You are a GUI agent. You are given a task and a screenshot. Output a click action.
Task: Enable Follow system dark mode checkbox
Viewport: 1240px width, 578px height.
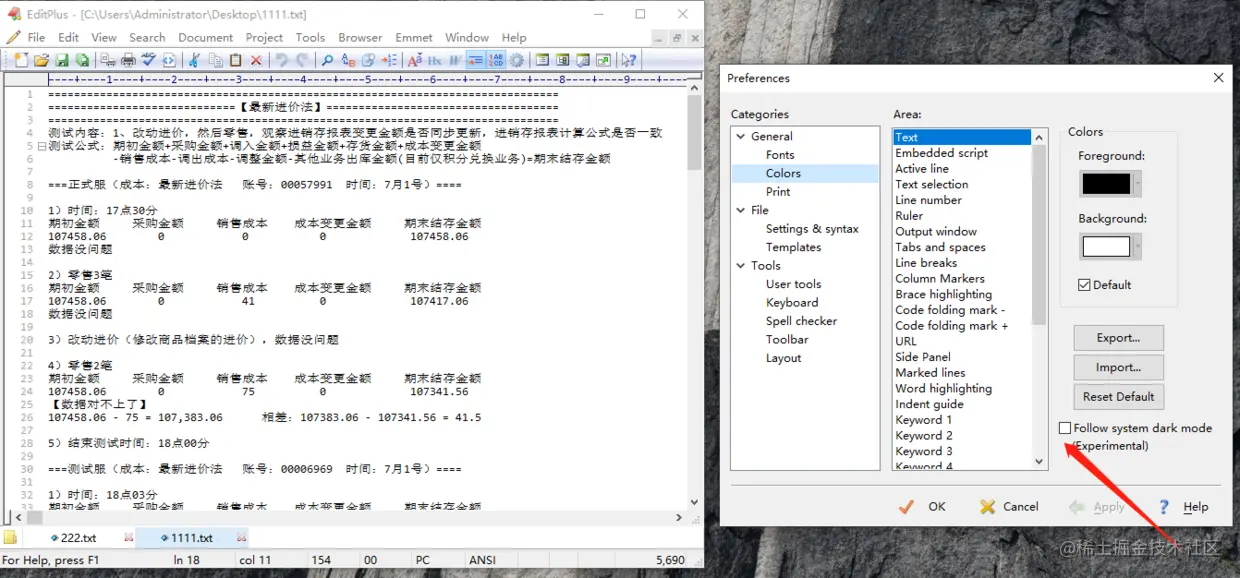1065,428
